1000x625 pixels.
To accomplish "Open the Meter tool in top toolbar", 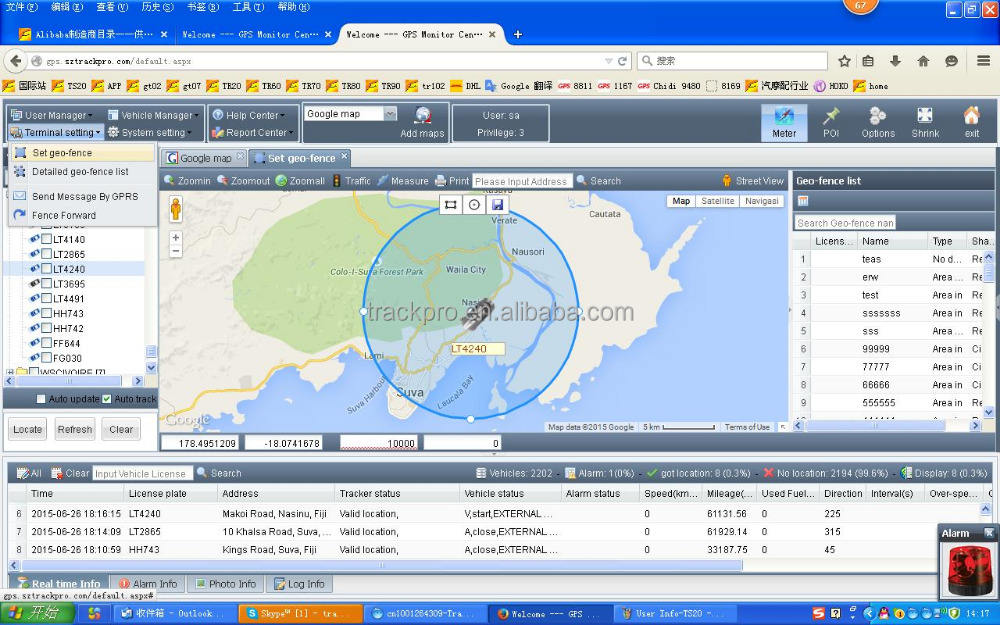I will pos(784,122).
